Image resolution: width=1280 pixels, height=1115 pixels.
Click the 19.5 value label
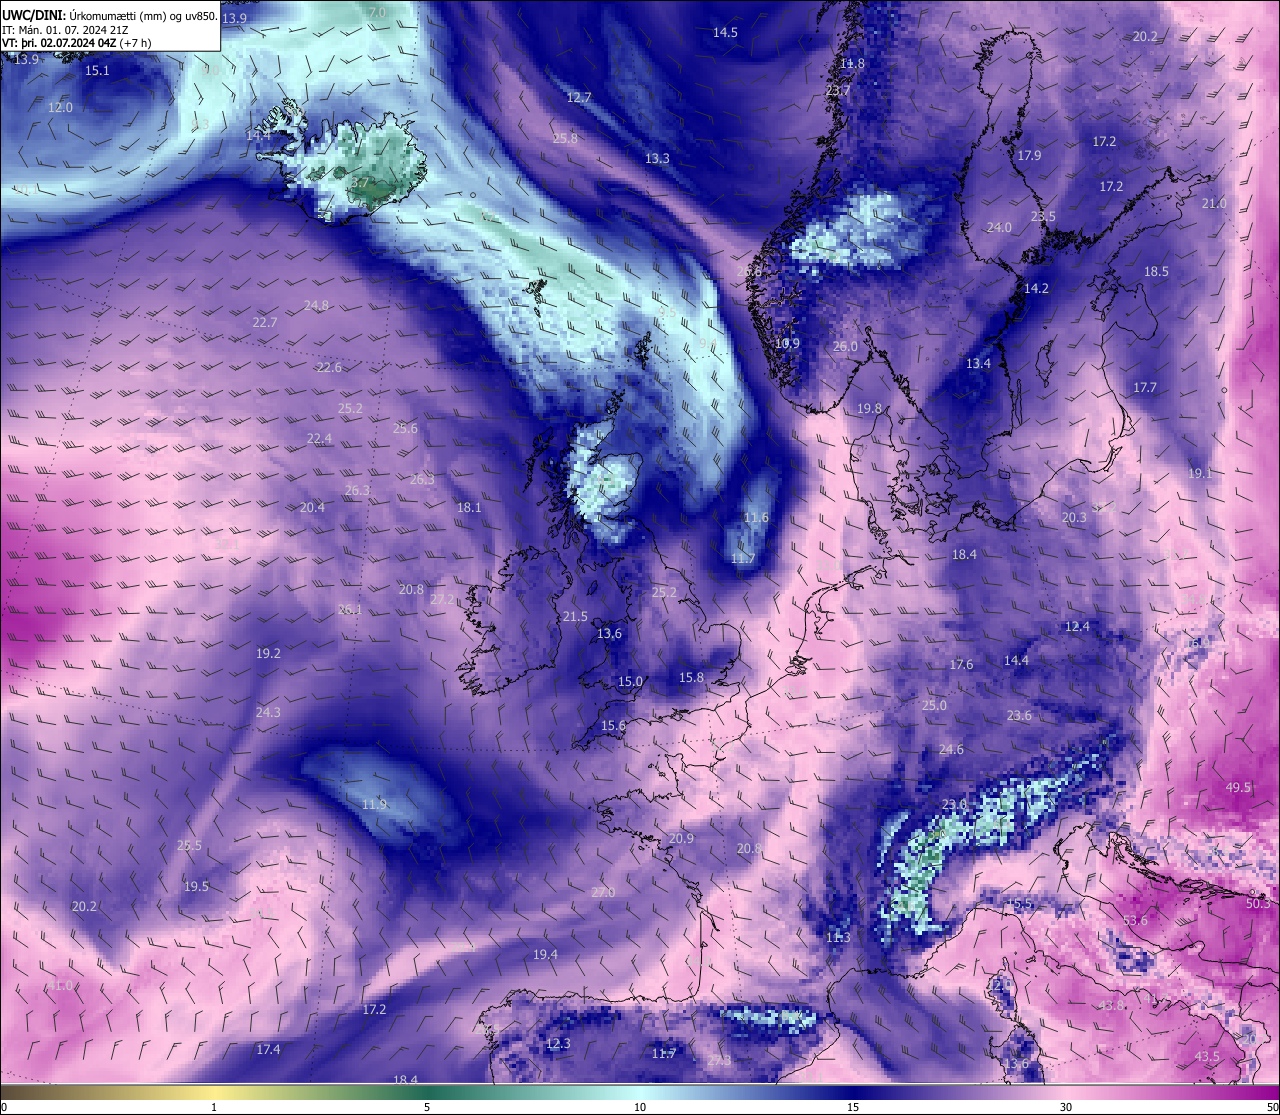(196, 886)
